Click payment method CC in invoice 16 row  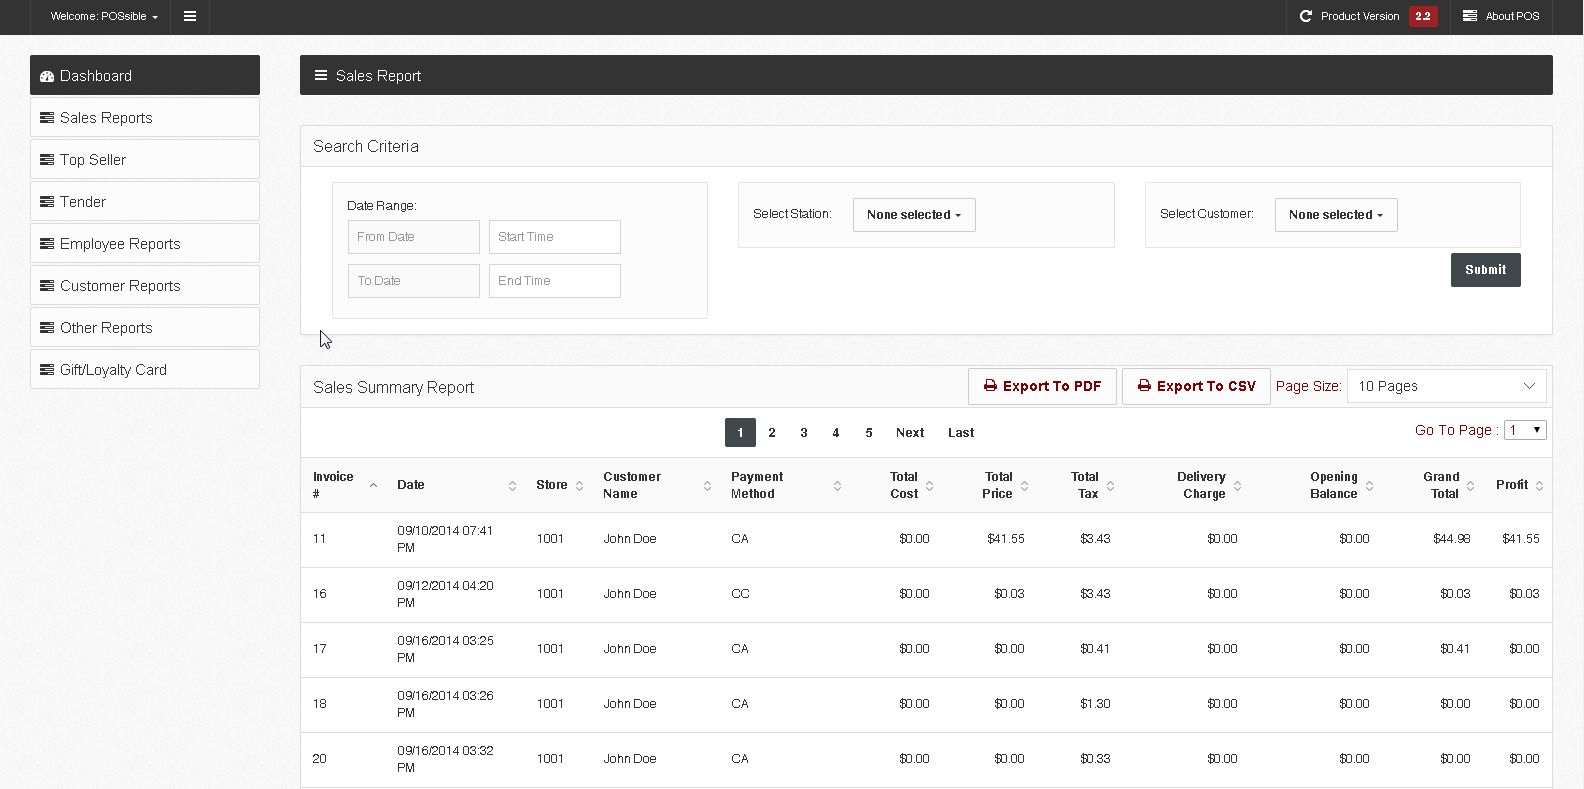[740, 594]
